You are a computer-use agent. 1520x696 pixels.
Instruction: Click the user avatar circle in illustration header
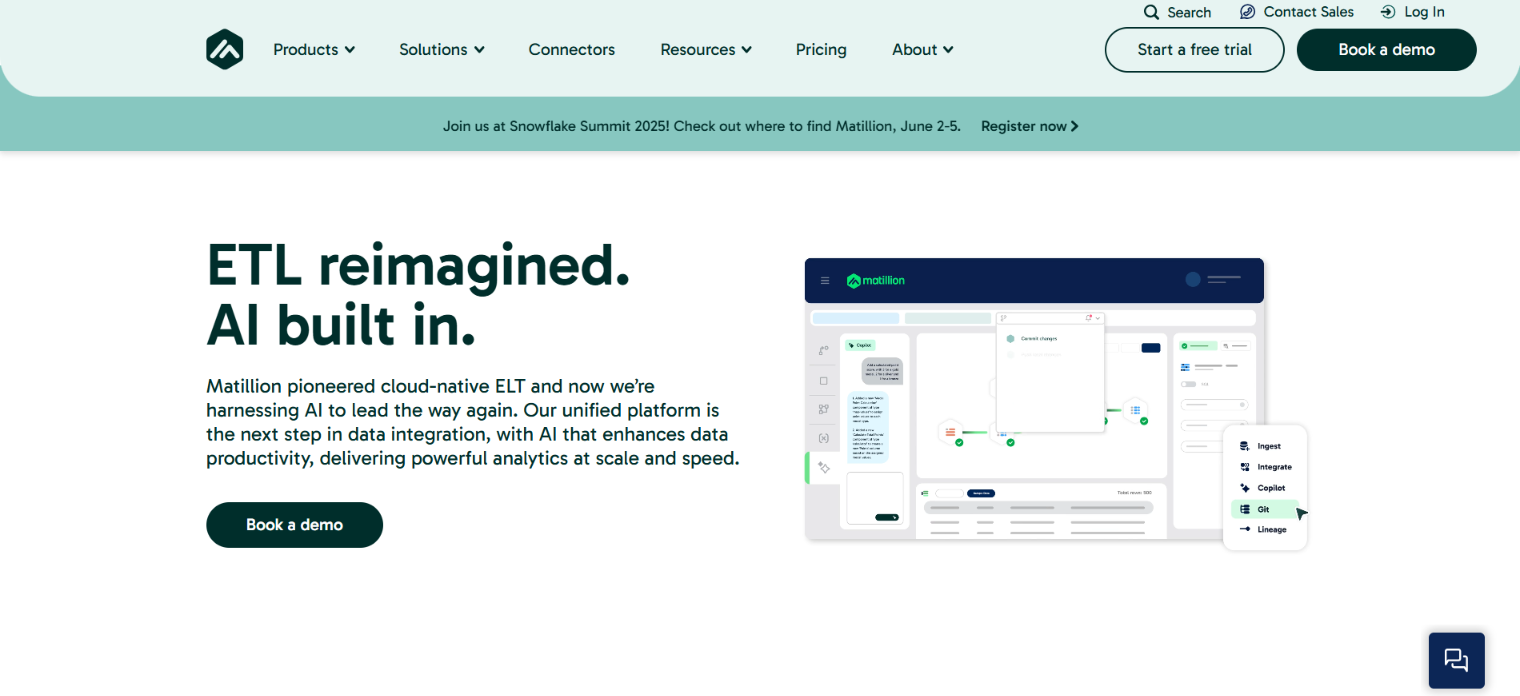[1193, 279]
